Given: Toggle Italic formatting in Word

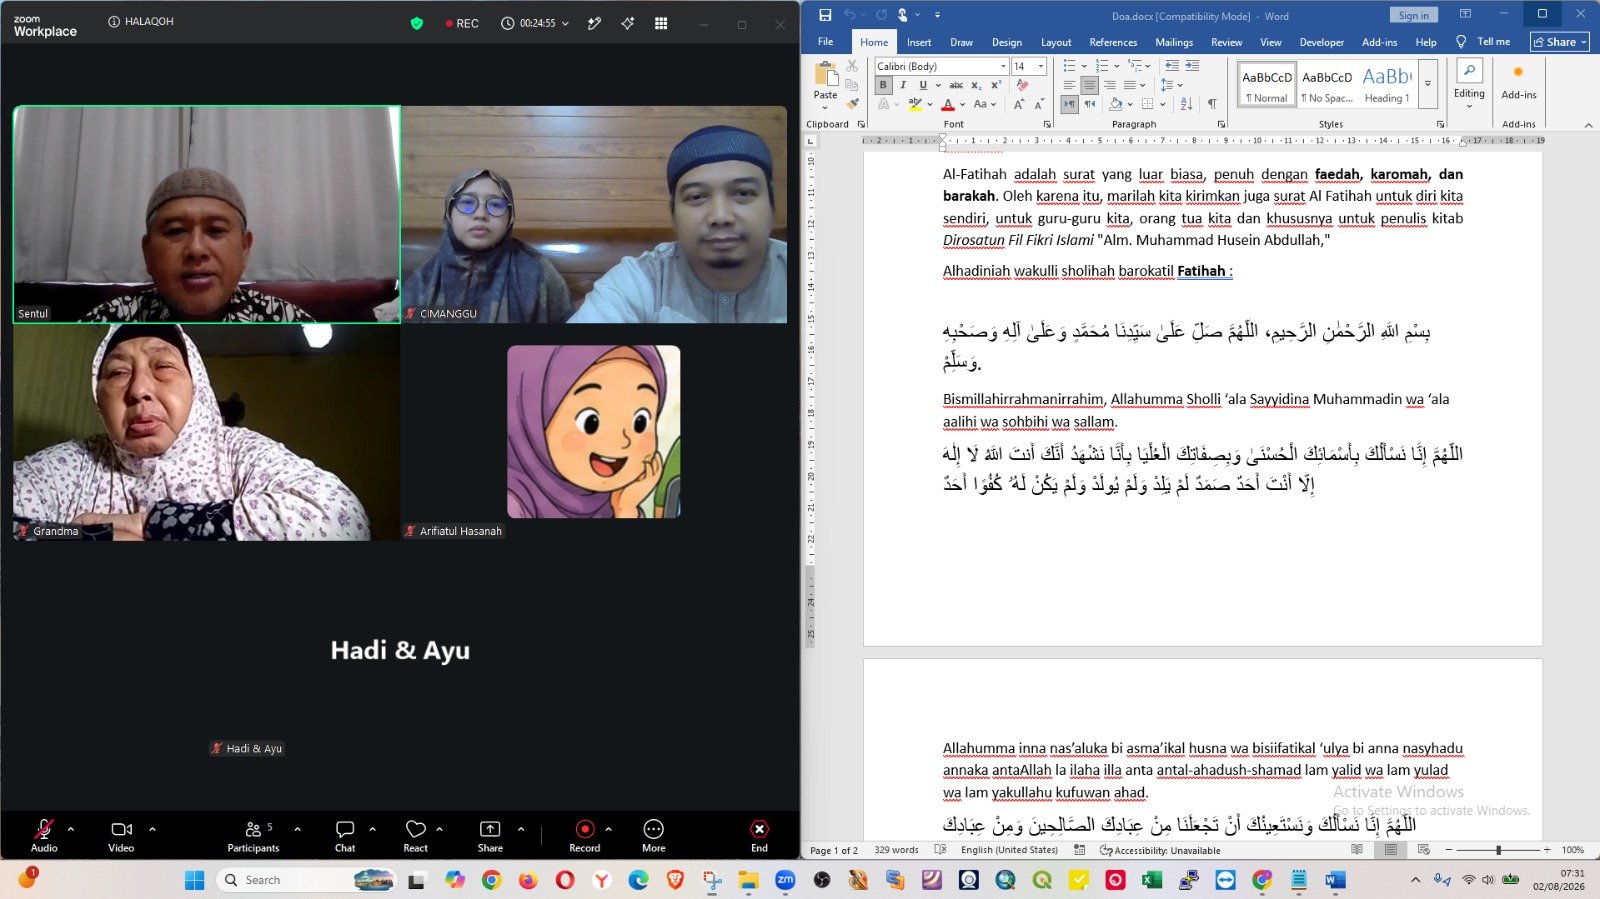Looking at the screenshot, I should (x=903, y=85).
